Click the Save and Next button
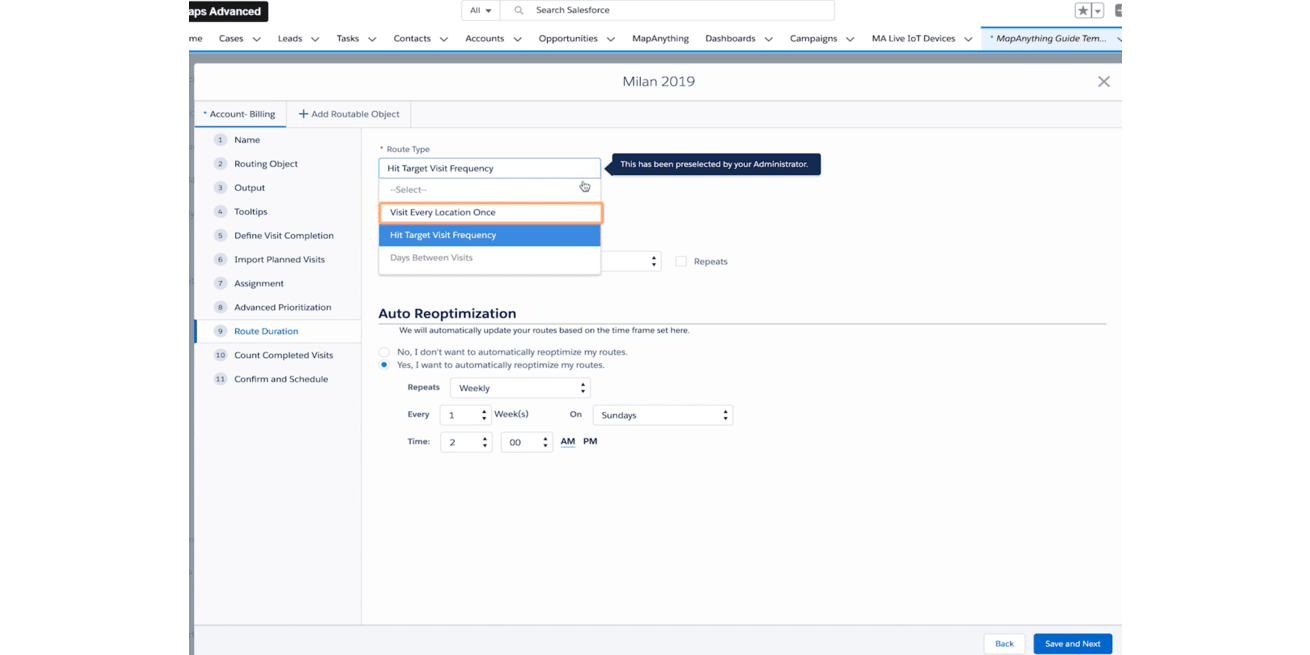This screenshot has height=655, width=1310. [1072, 643]
